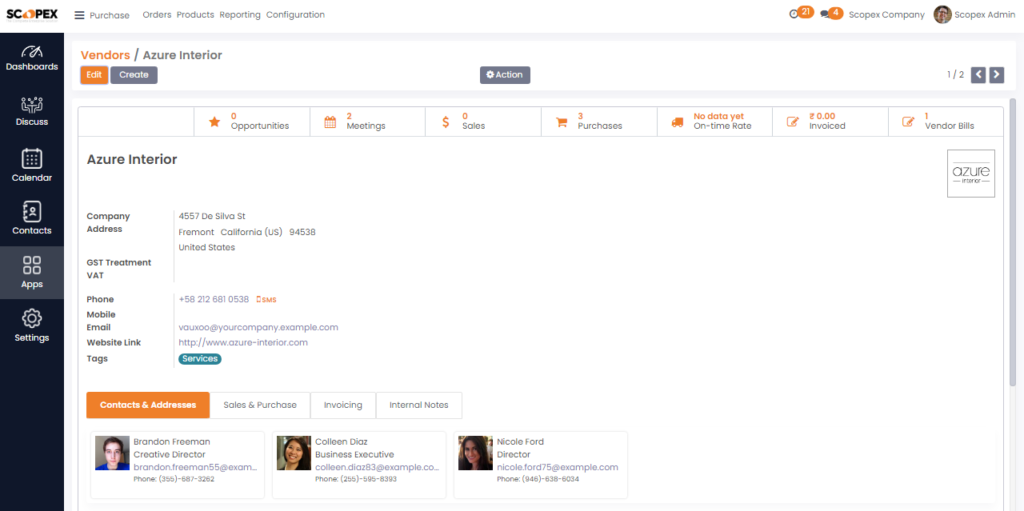Screen dimensions: 1024x511
Task: Click the truck On-time Rate stat button
Action: pyautogui.click(x=714, y=122)
